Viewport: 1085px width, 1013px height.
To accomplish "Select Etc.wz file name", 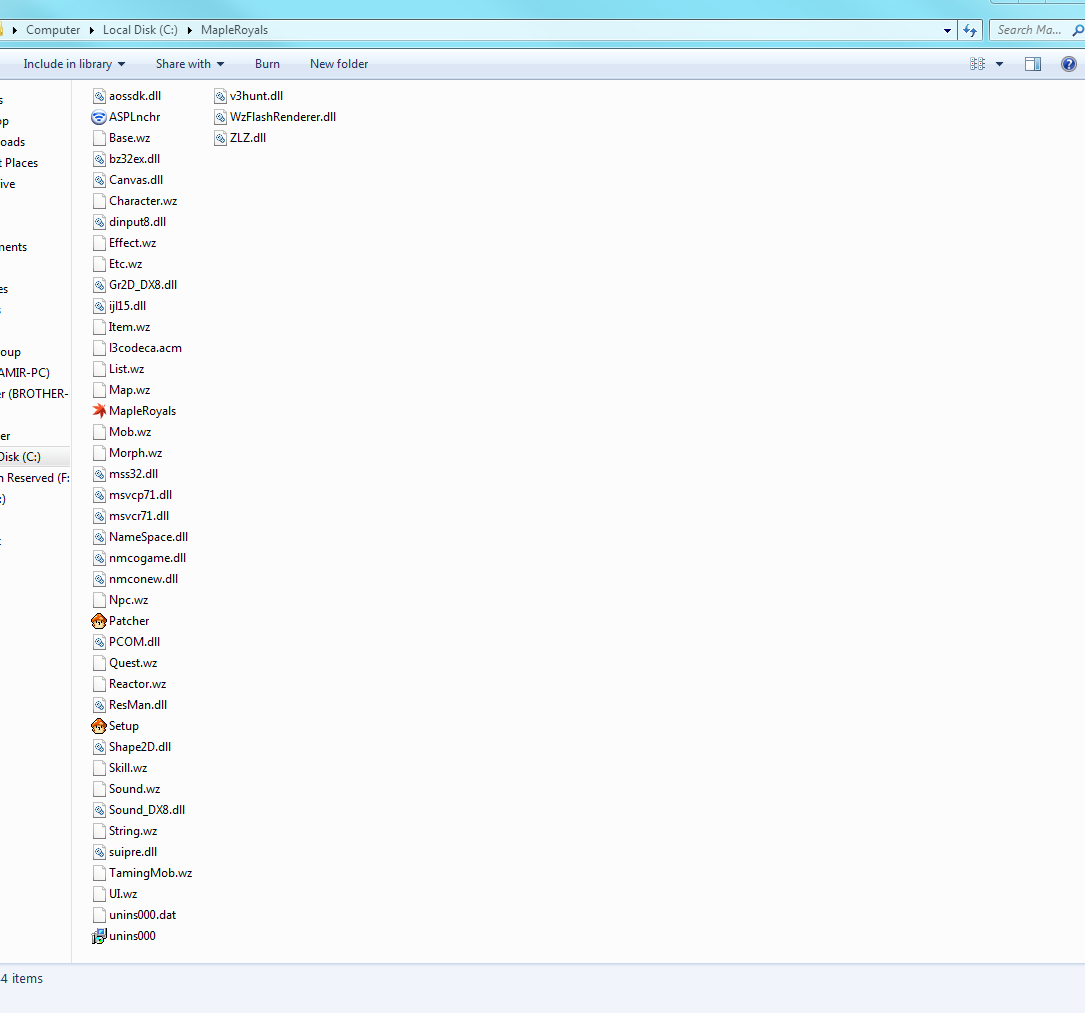I will (x=126, y=264).
